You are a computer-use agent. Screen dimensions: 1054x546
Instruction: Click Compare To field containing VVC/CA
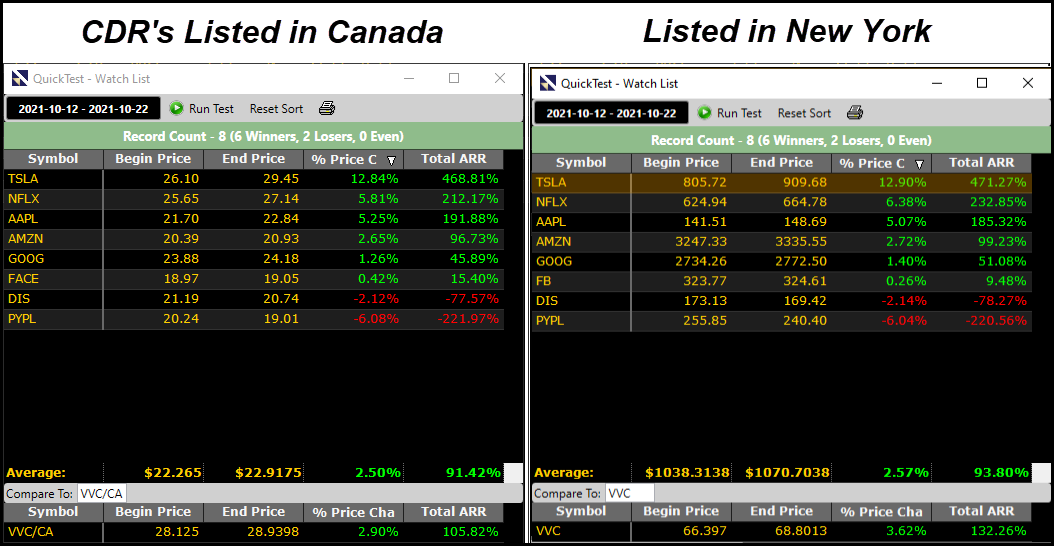102,494
